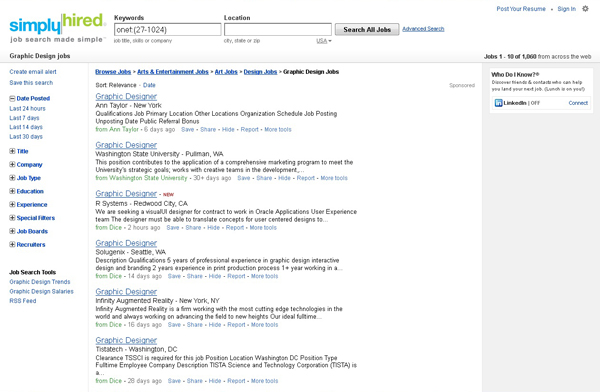Save the Ann Taylor job

point(188,129)
